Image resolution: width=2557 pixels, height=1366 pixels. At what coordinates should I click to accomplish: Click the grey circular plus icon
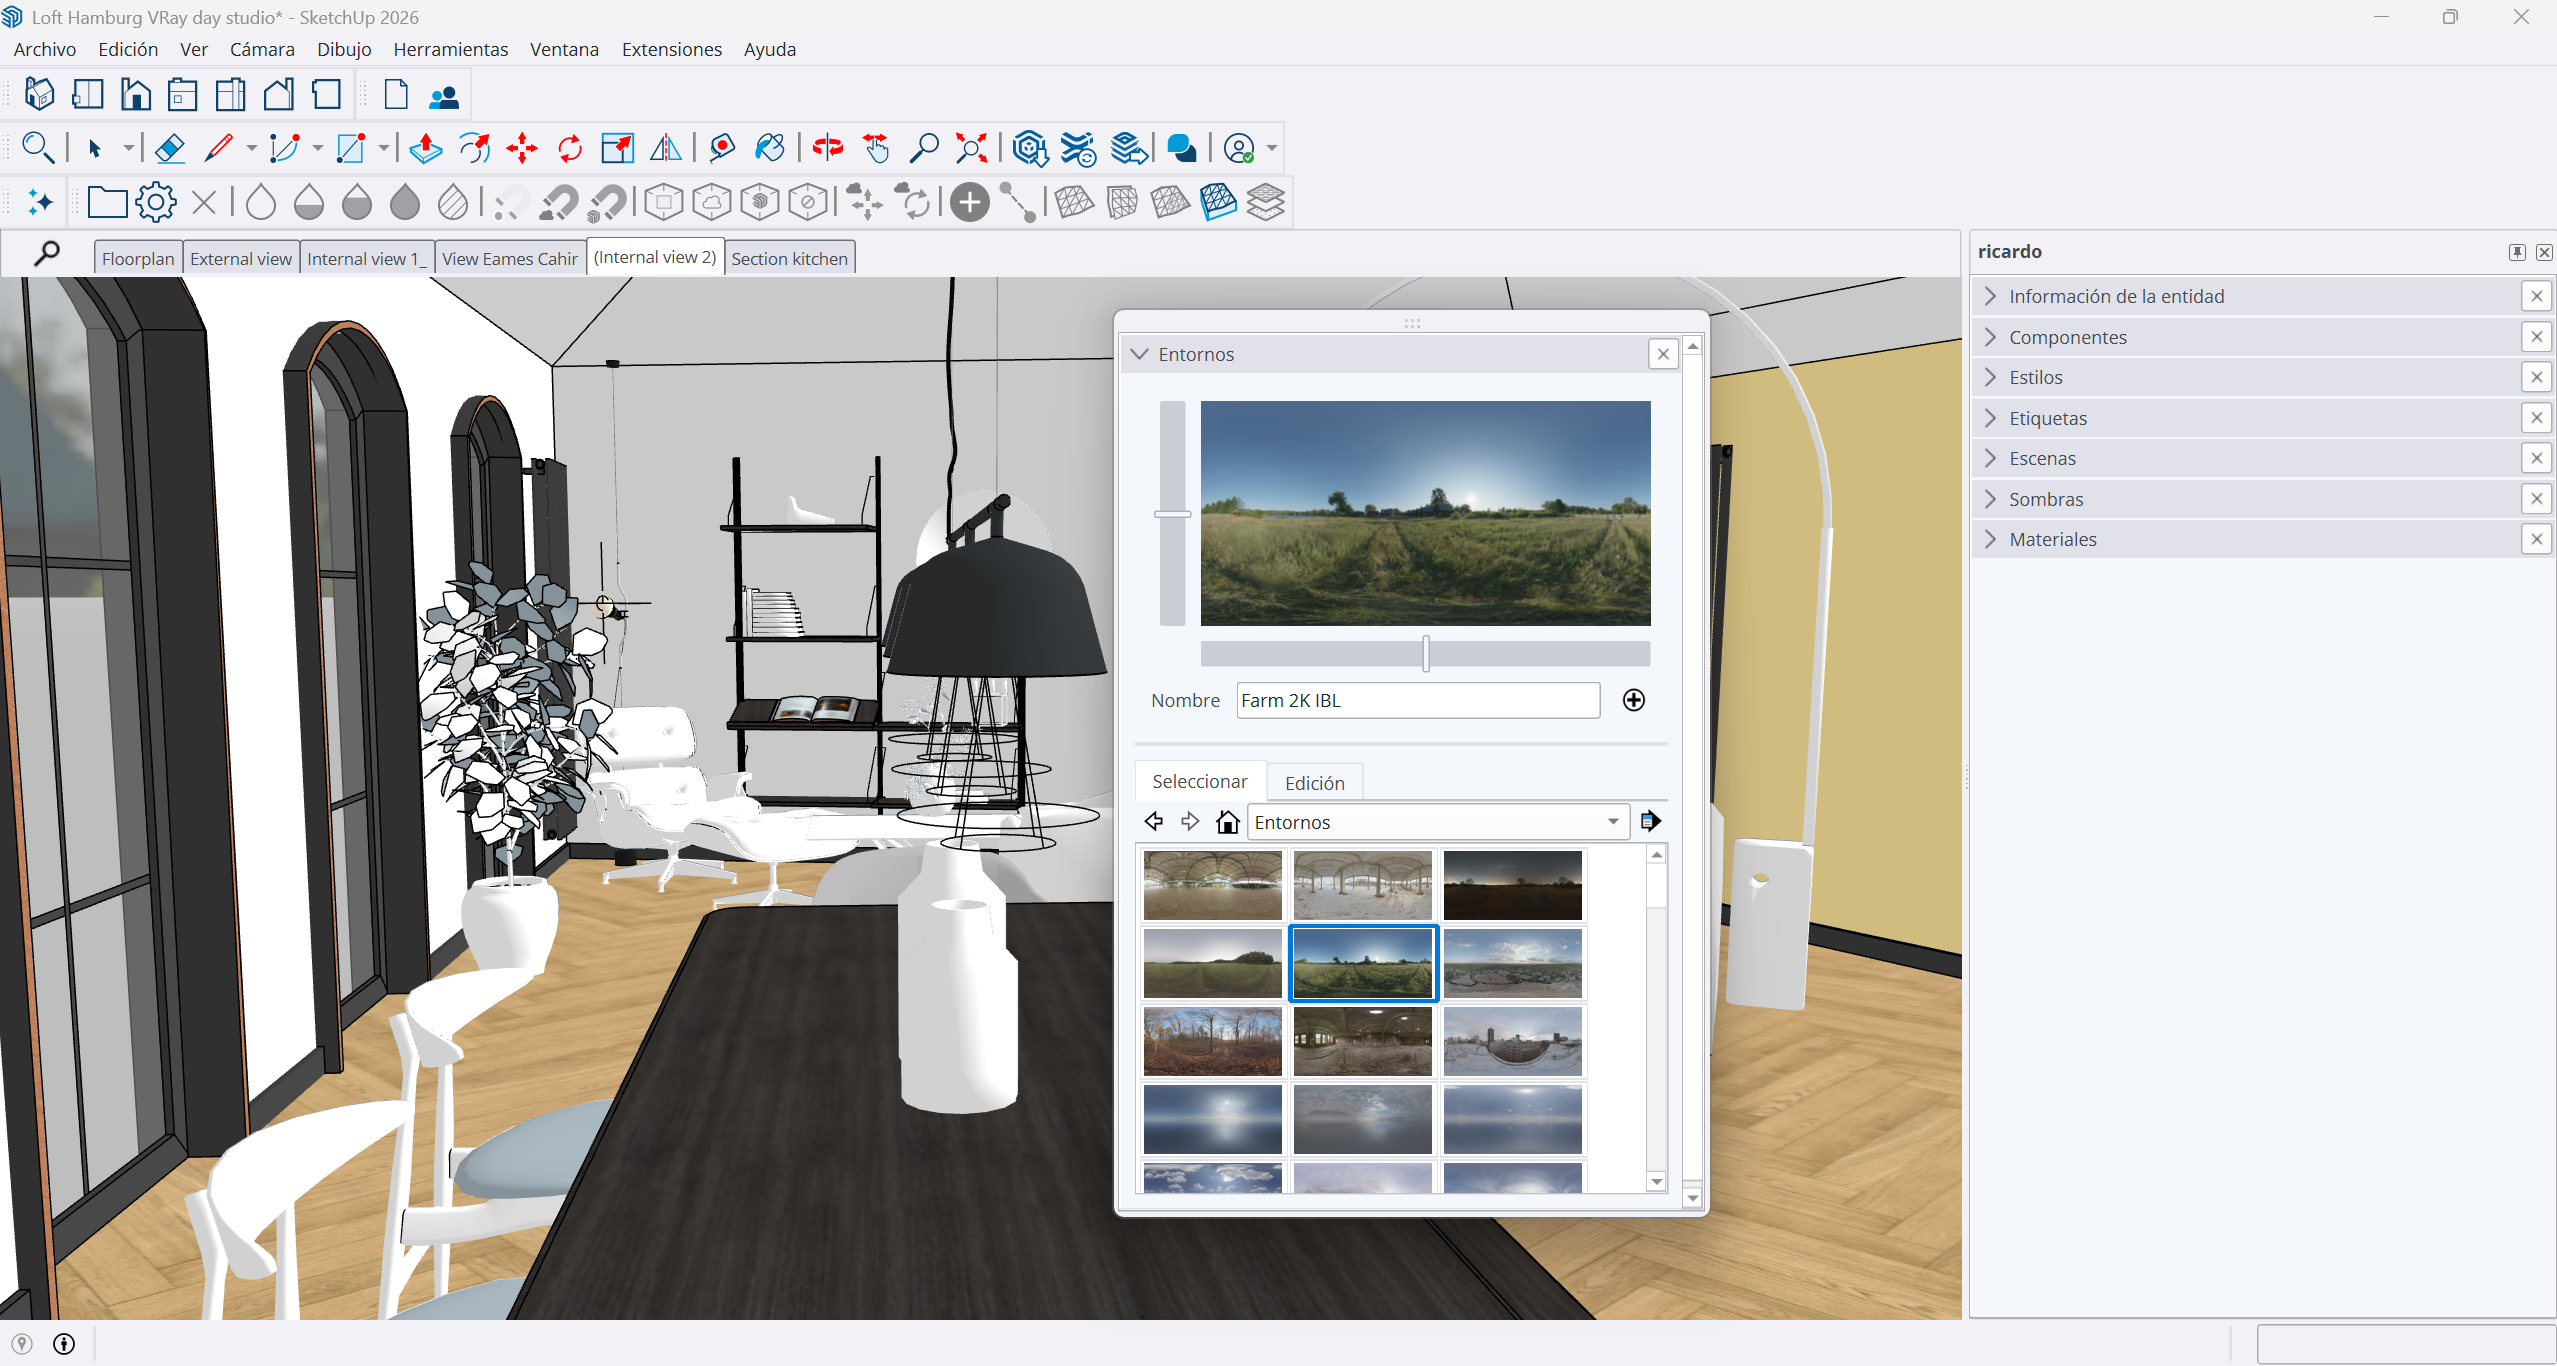coord(970,202)
